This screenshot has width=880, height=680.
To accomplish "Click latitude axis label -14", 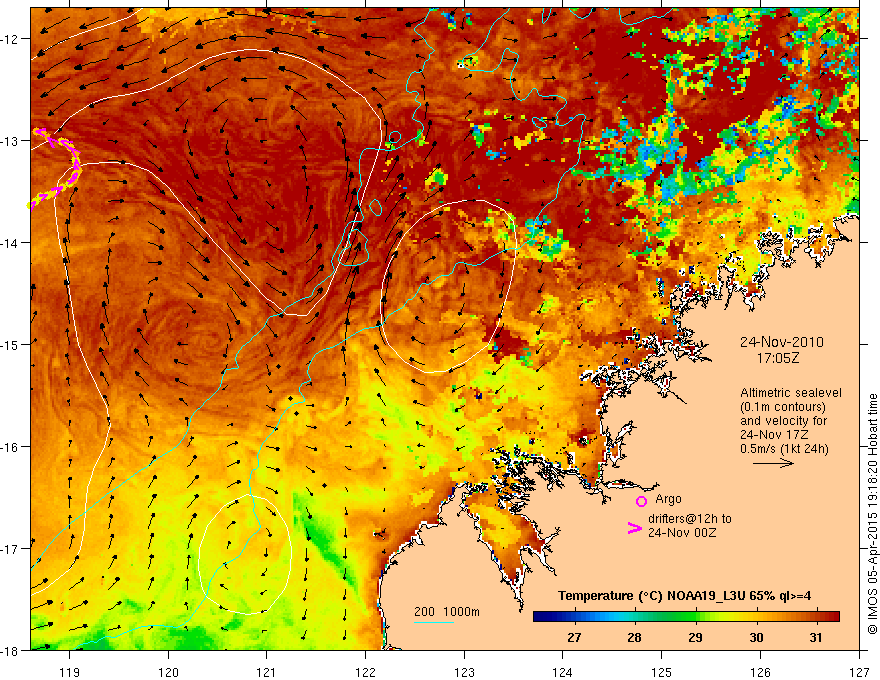I will (10, 243).
